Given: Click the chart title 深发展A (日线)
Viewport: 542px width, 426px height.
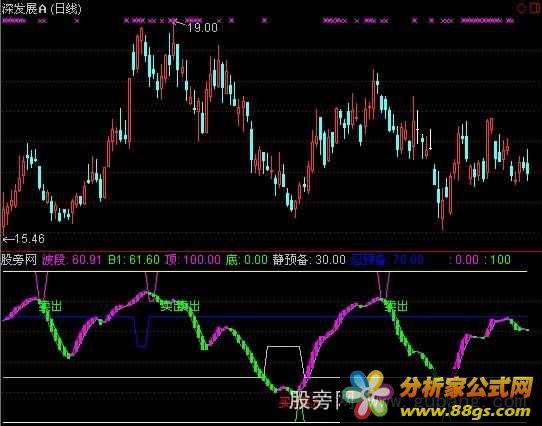Looking at the screenshot, I should (41, 8).
